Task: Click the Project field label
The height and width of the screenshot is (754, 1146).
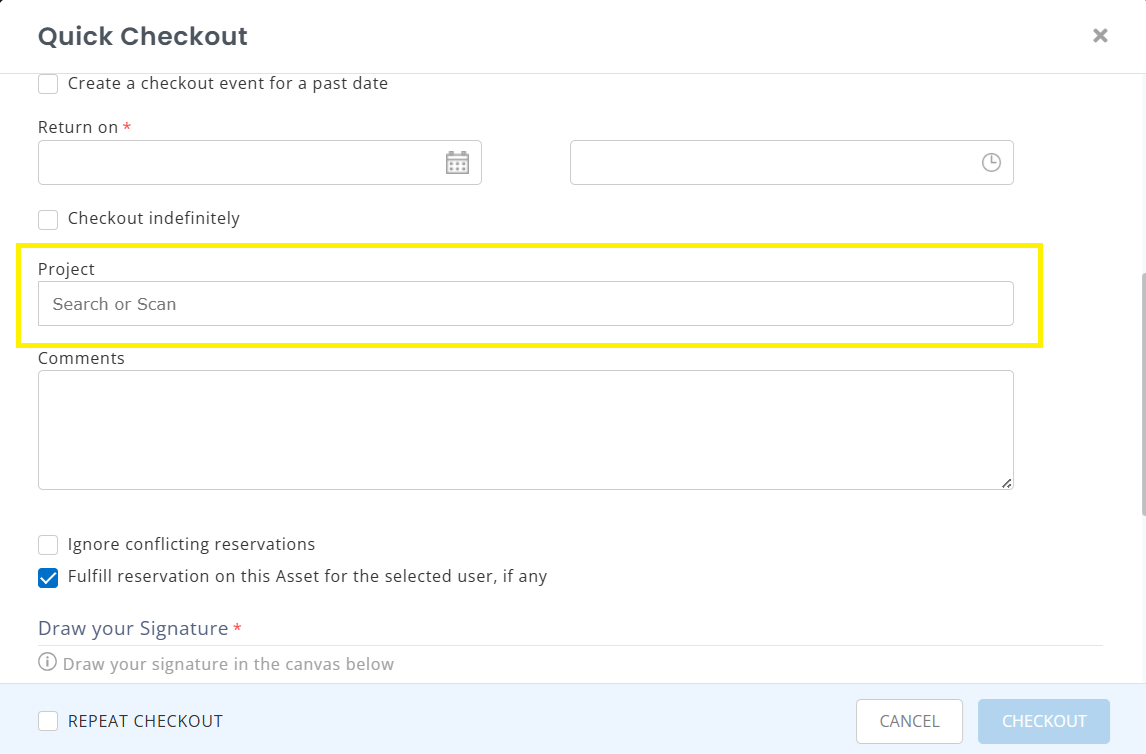Action: [x=67, y=269]
